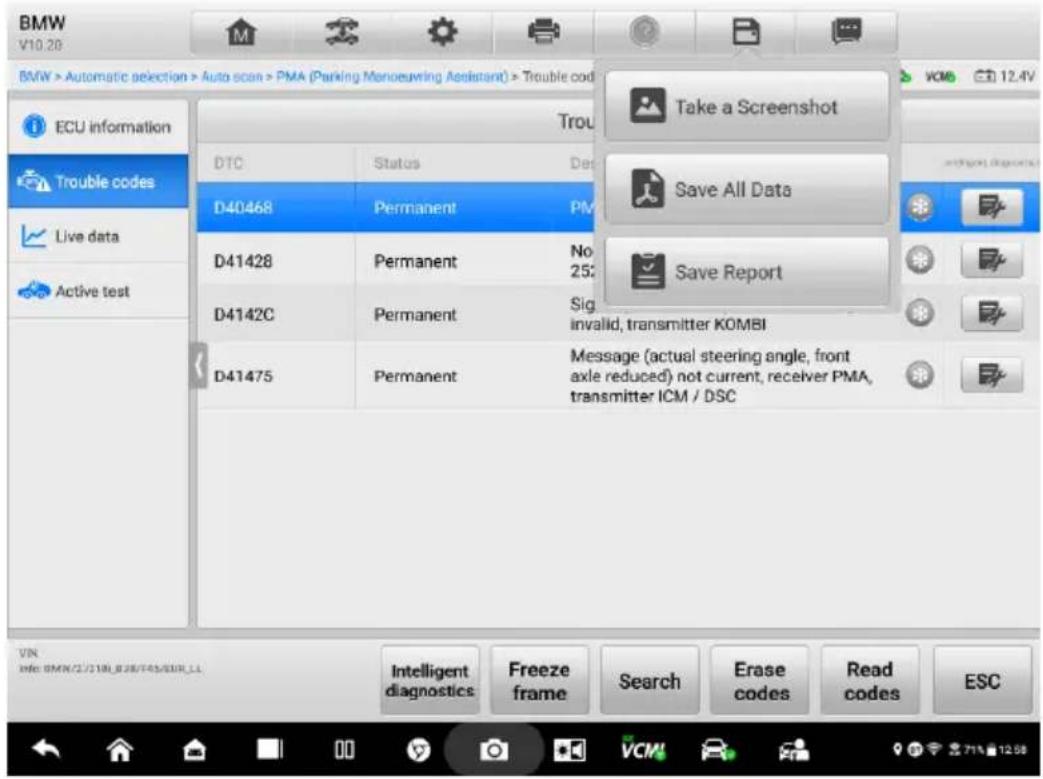Screen dimensions: 1043x779
Task: Tap the MaxiSys home icon in navigation bar
Action: (x=194, y=750)
